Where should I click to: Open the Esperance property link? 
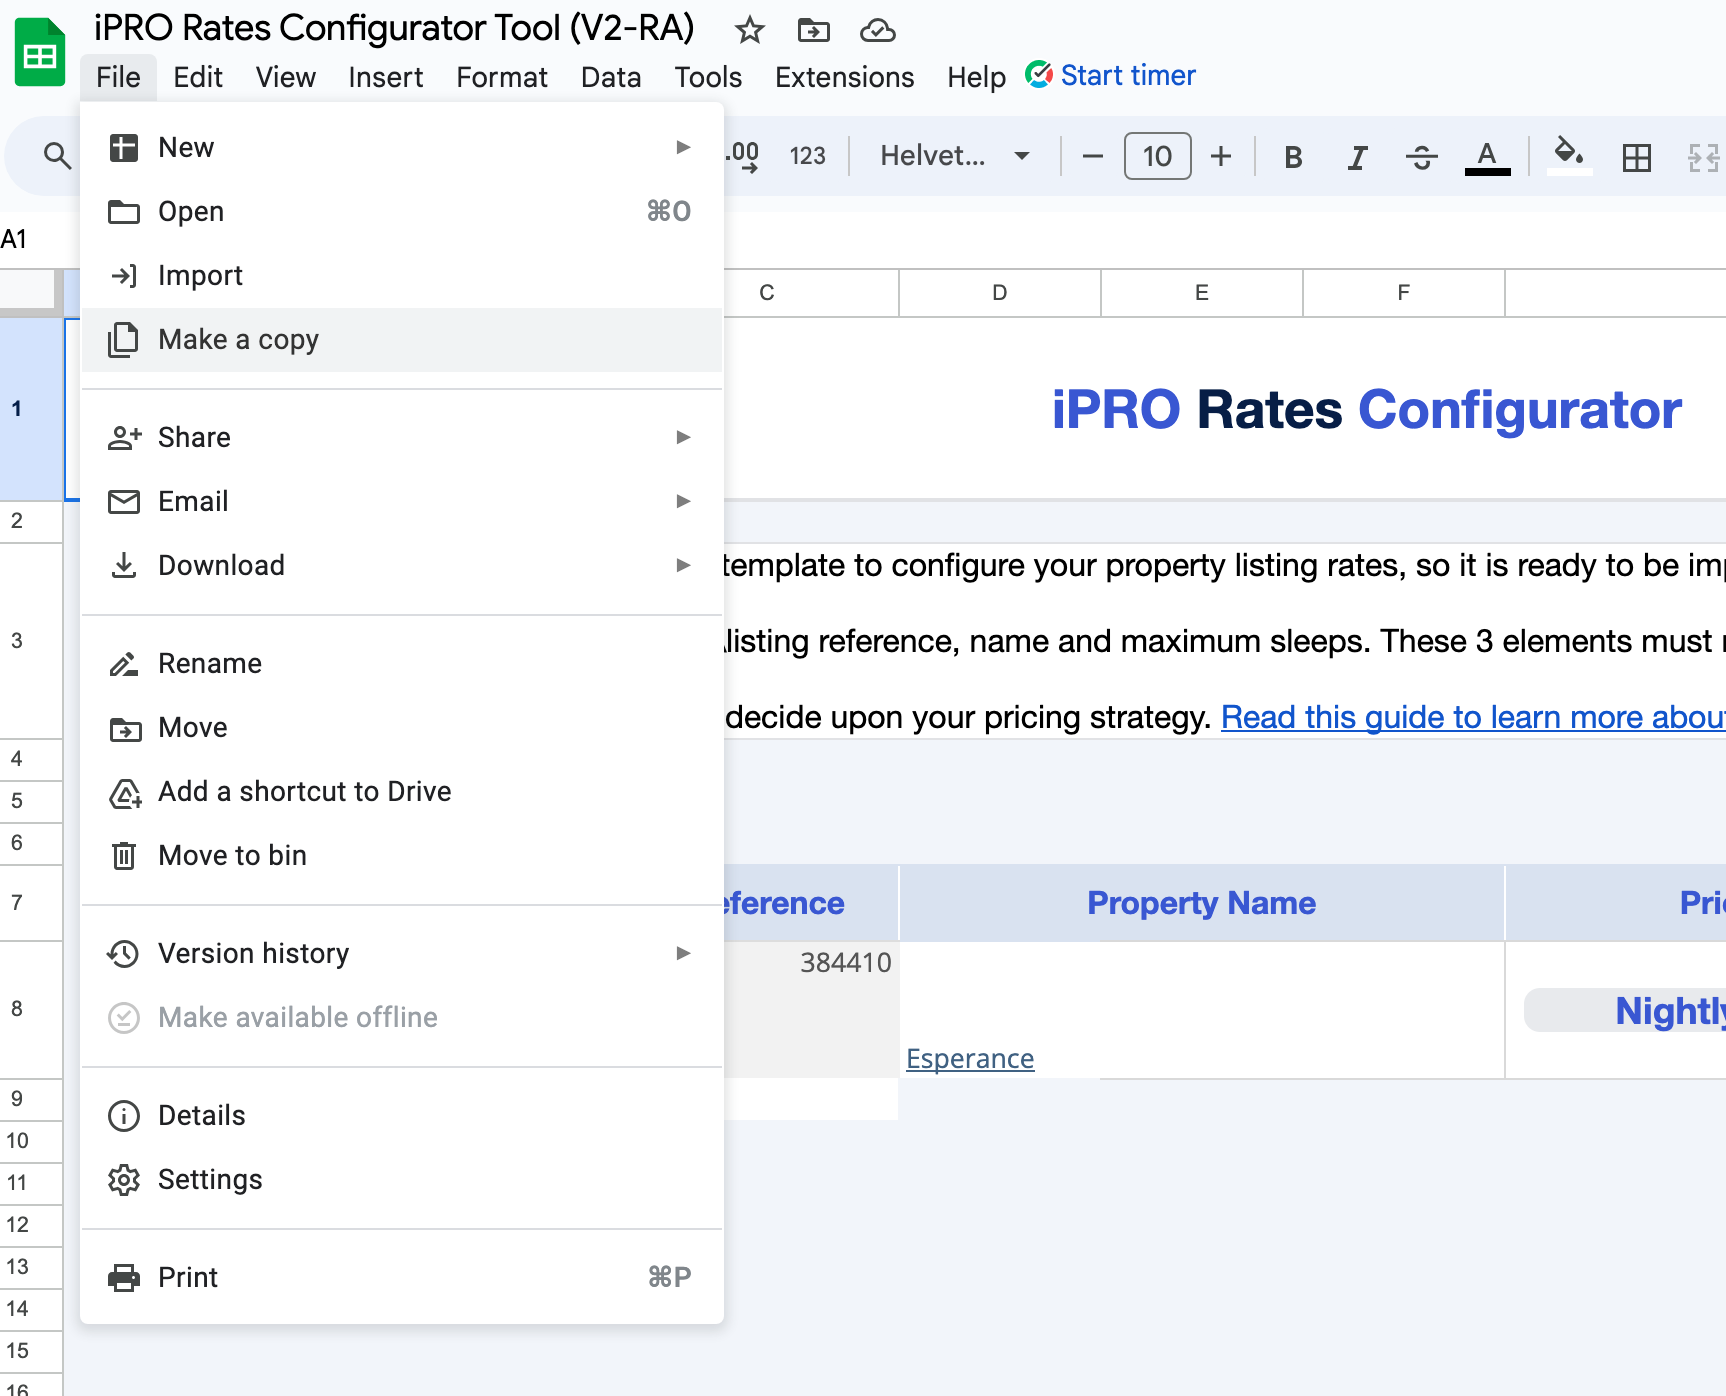click(x=970, y=1058)
